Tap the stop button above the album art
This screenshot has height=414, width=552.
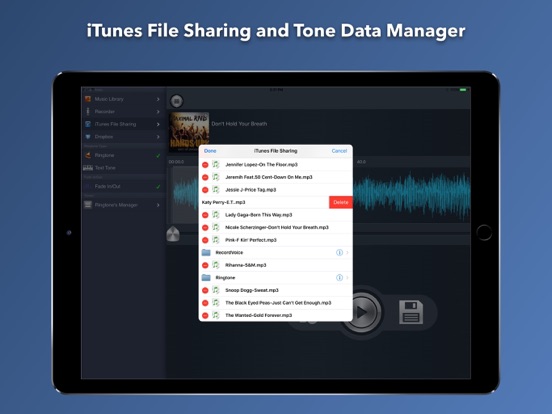point(177,101)
